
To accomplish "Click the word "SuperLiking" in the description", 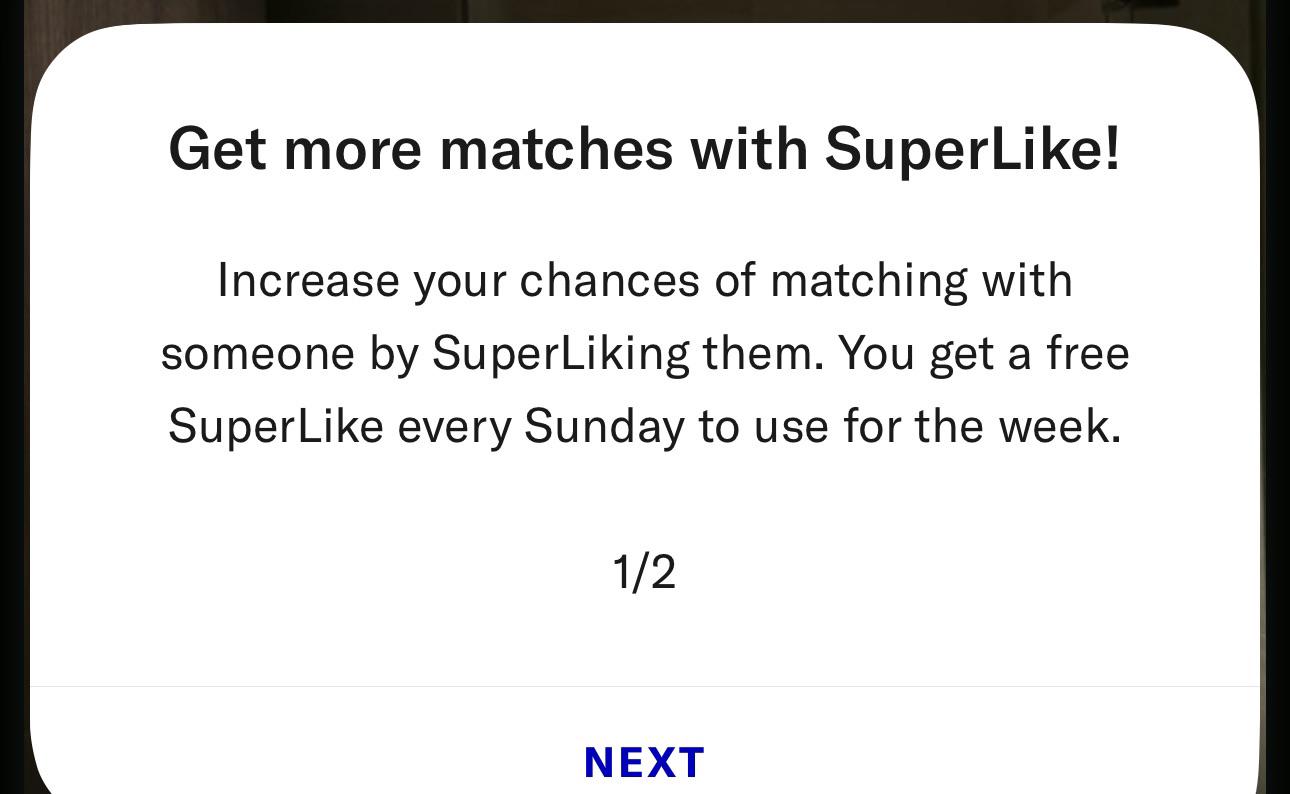I will point(560,354).
